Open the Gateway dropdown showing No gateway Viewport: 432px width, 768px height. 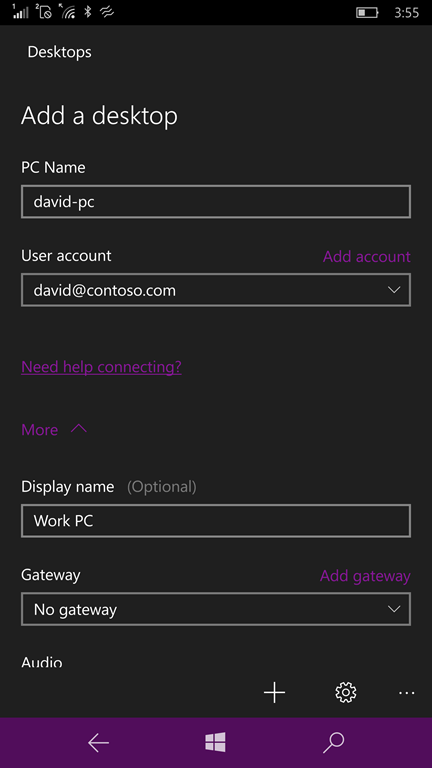(216, 609)
